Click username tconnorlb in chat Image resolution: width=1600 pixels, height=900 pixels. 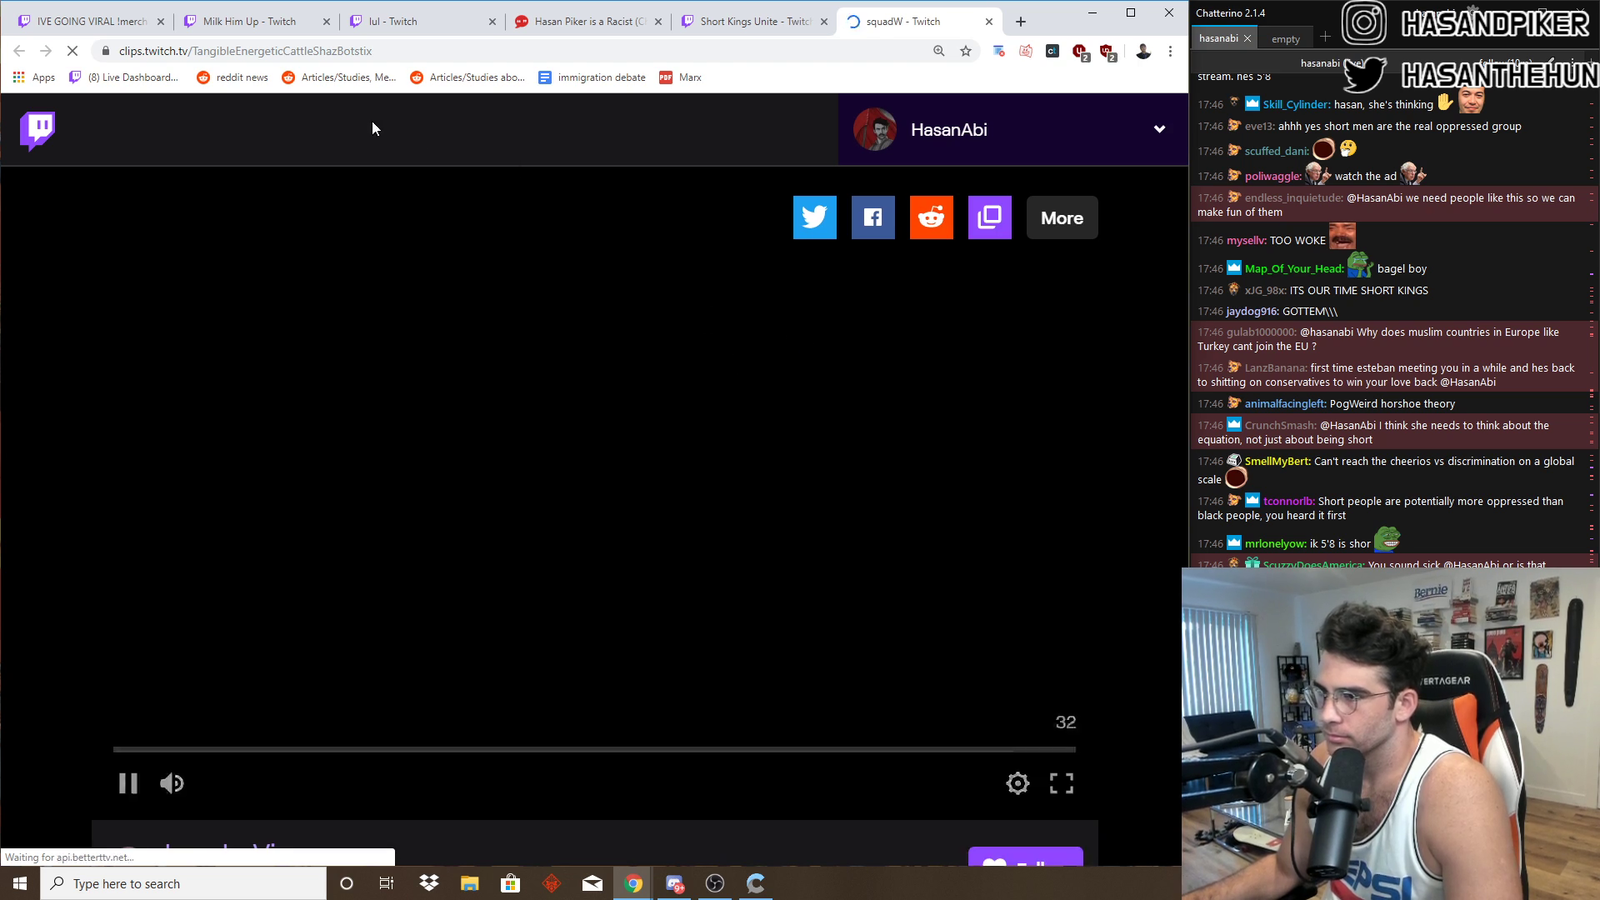point(1289,501)
